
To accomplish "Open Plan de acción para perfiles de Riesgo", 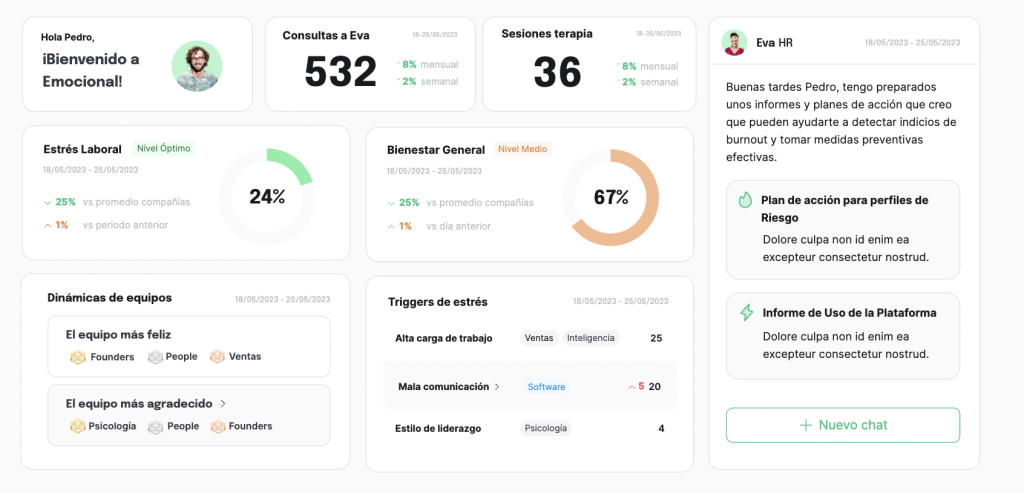I will point(843,229).
